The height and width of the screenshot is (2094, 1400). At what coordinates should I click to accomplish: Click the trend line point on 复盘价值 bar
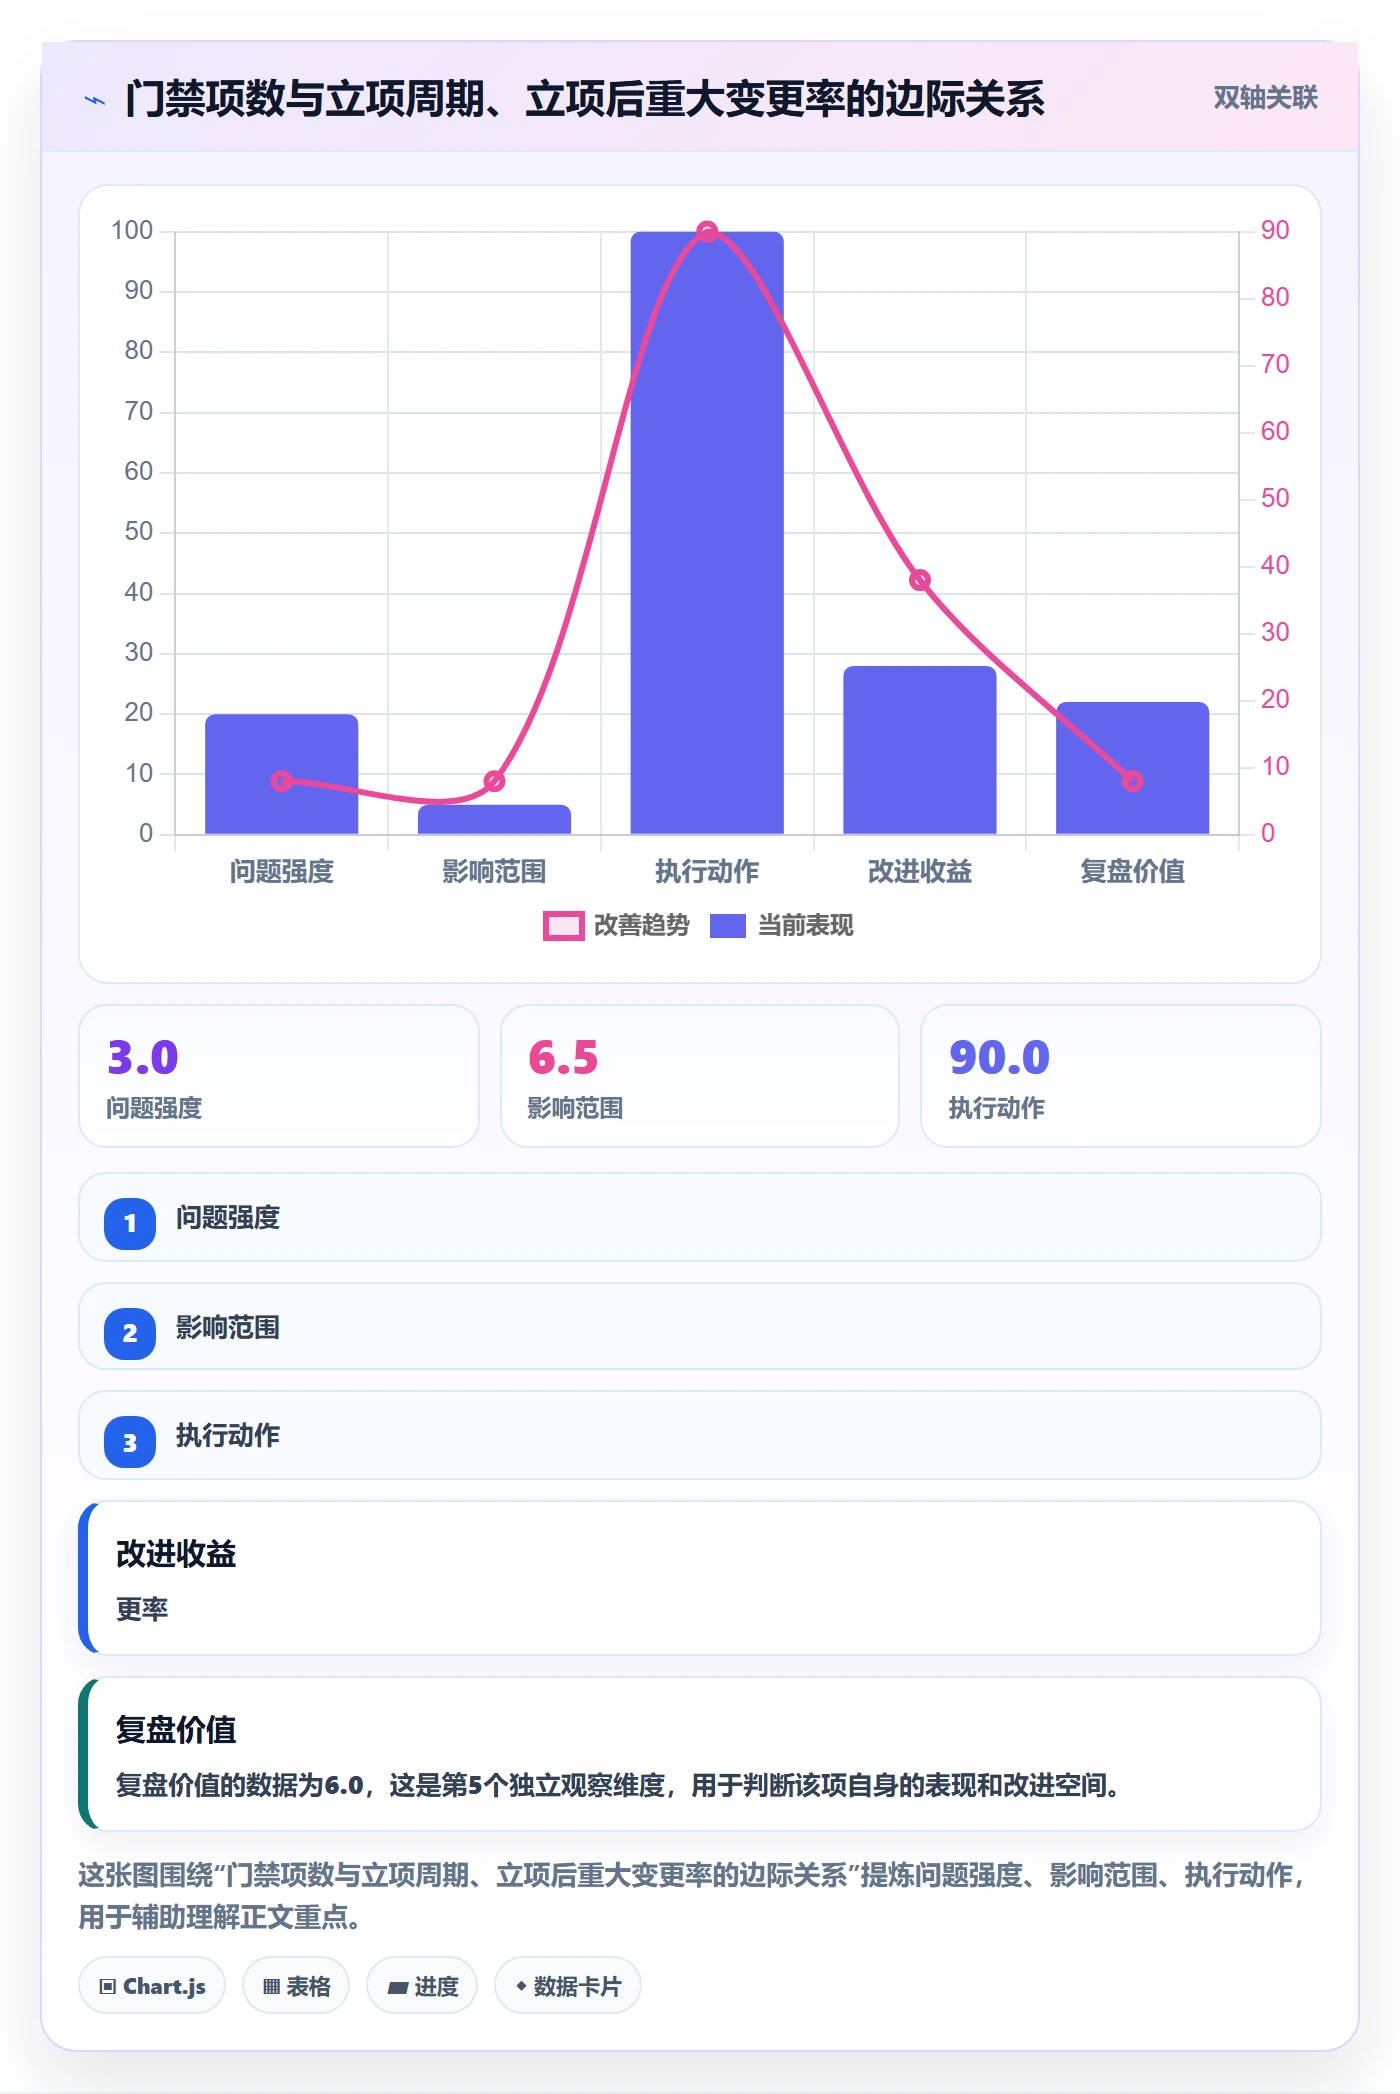1133,781
